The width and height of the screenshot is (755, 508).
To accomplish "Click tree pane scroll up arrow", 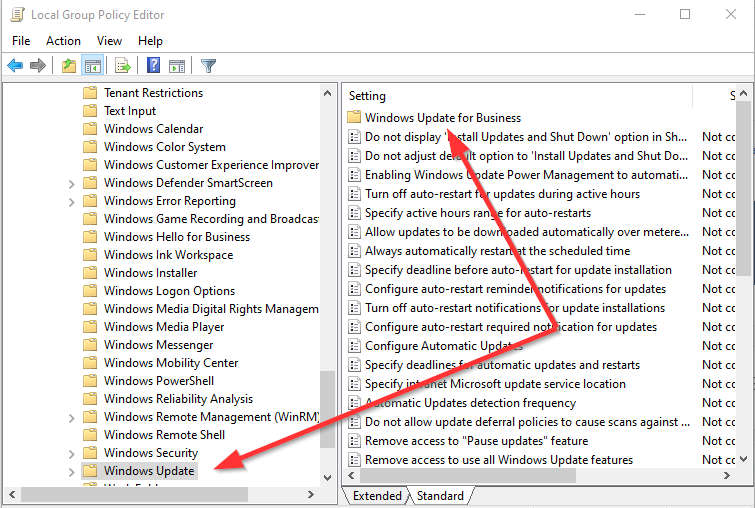I will 327,93.
